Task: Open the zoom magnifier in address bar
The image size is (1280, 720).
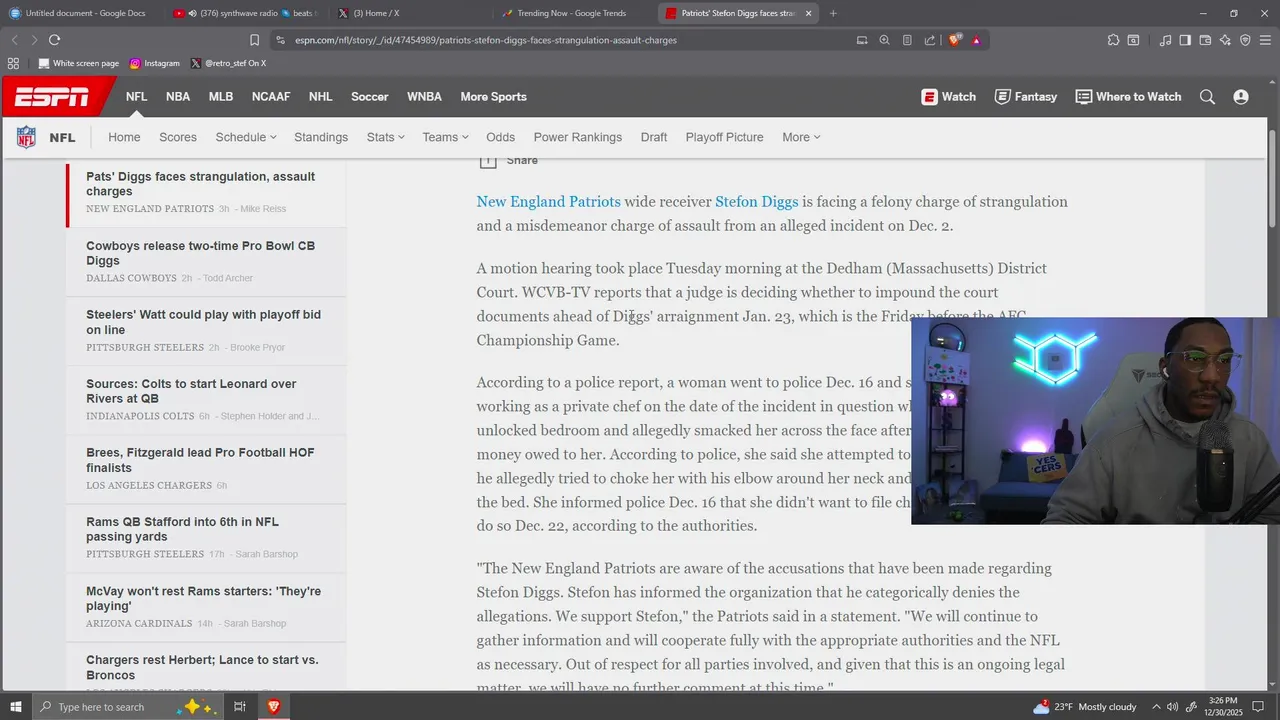Action: pos(884,40)
